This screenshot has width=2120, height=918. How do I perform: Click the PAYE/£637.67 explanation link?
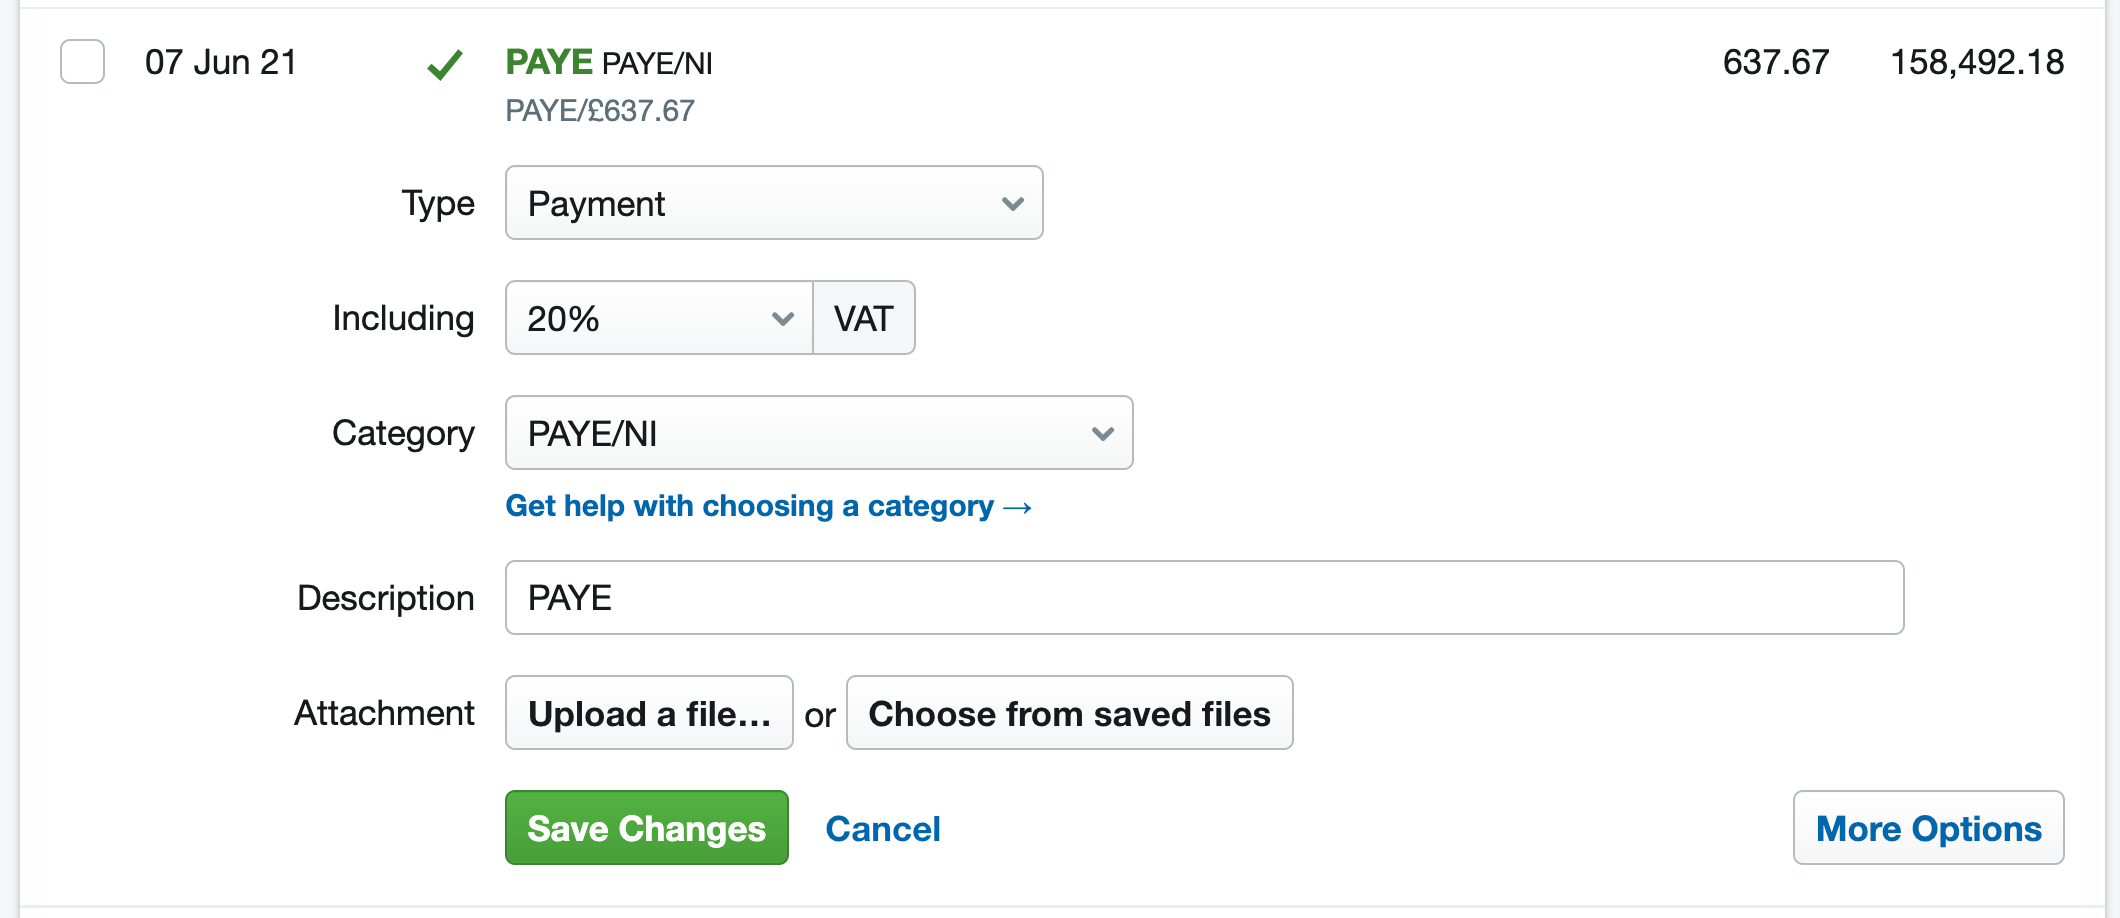pos(599,111)
